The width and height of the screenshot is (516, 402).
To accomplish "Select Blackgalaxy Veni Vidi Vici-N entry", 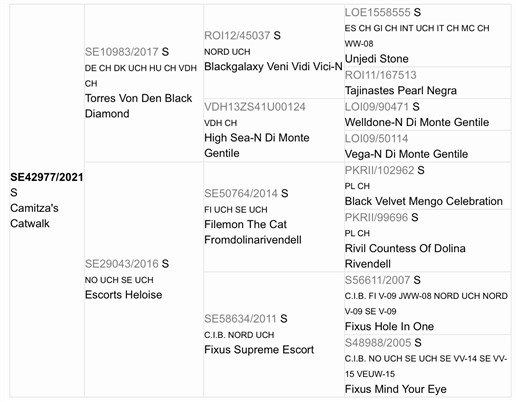I will [273, 66].
